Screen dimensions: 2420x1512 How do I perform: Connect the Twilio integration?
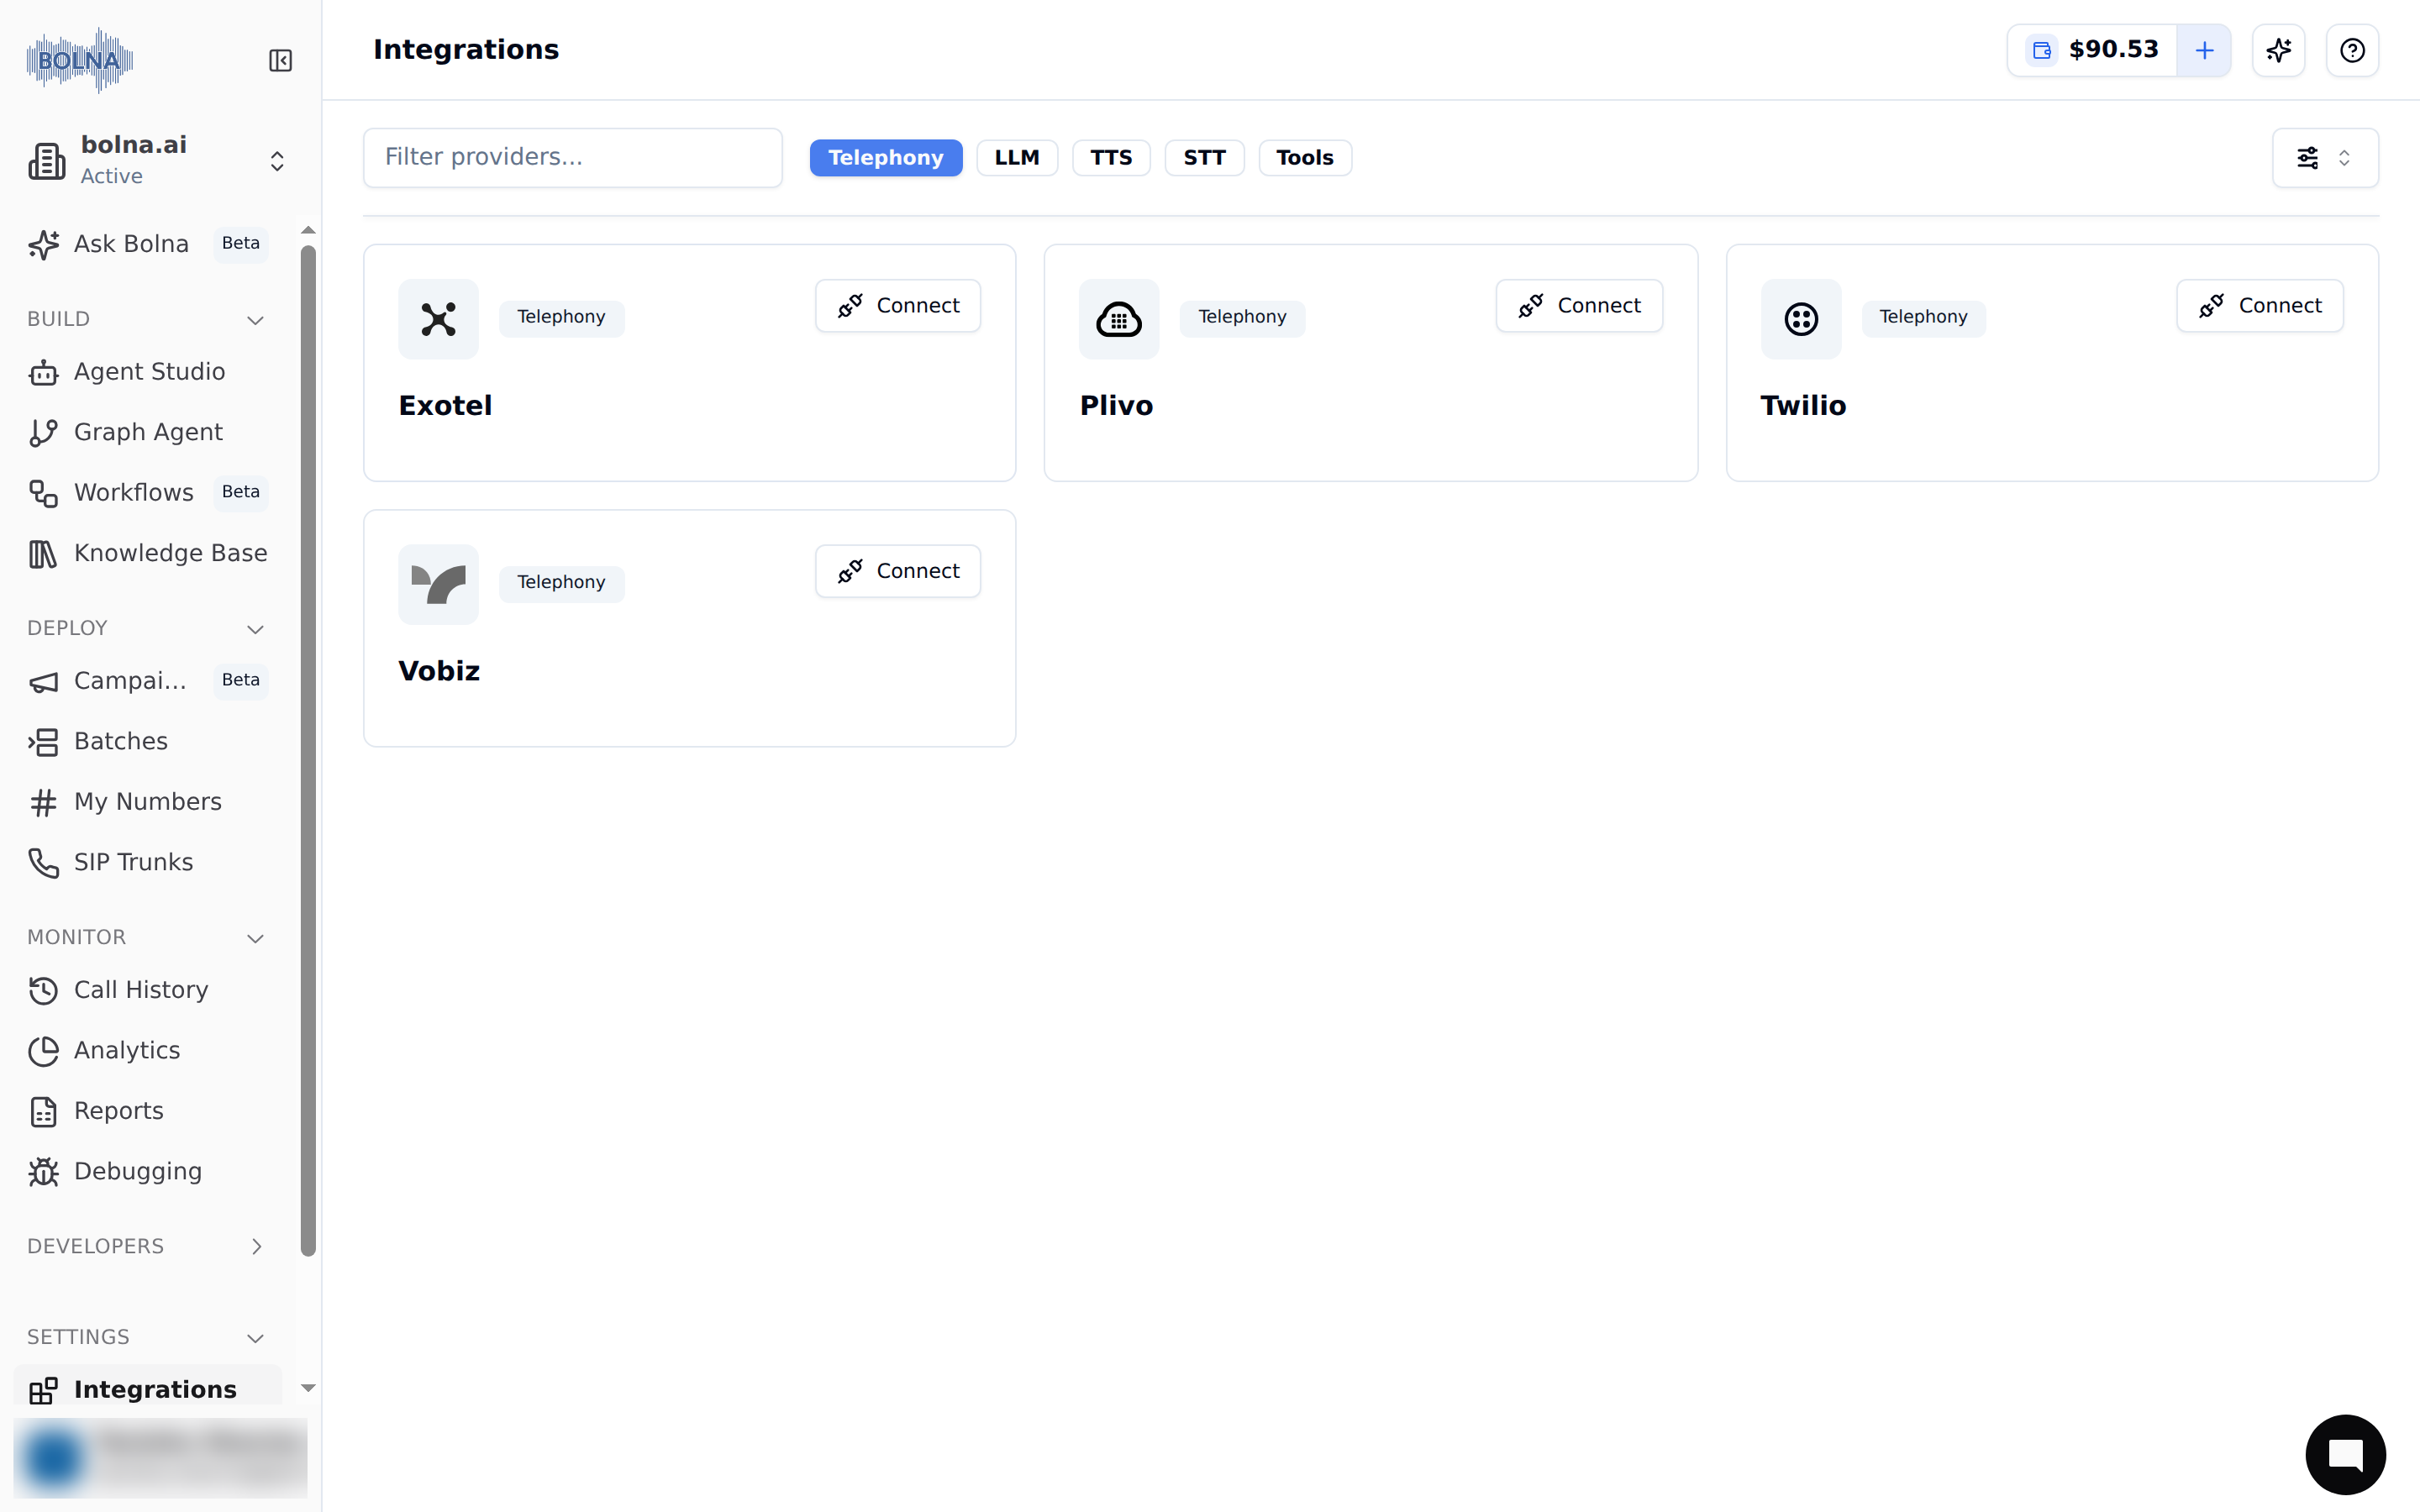pos(2260,306)
